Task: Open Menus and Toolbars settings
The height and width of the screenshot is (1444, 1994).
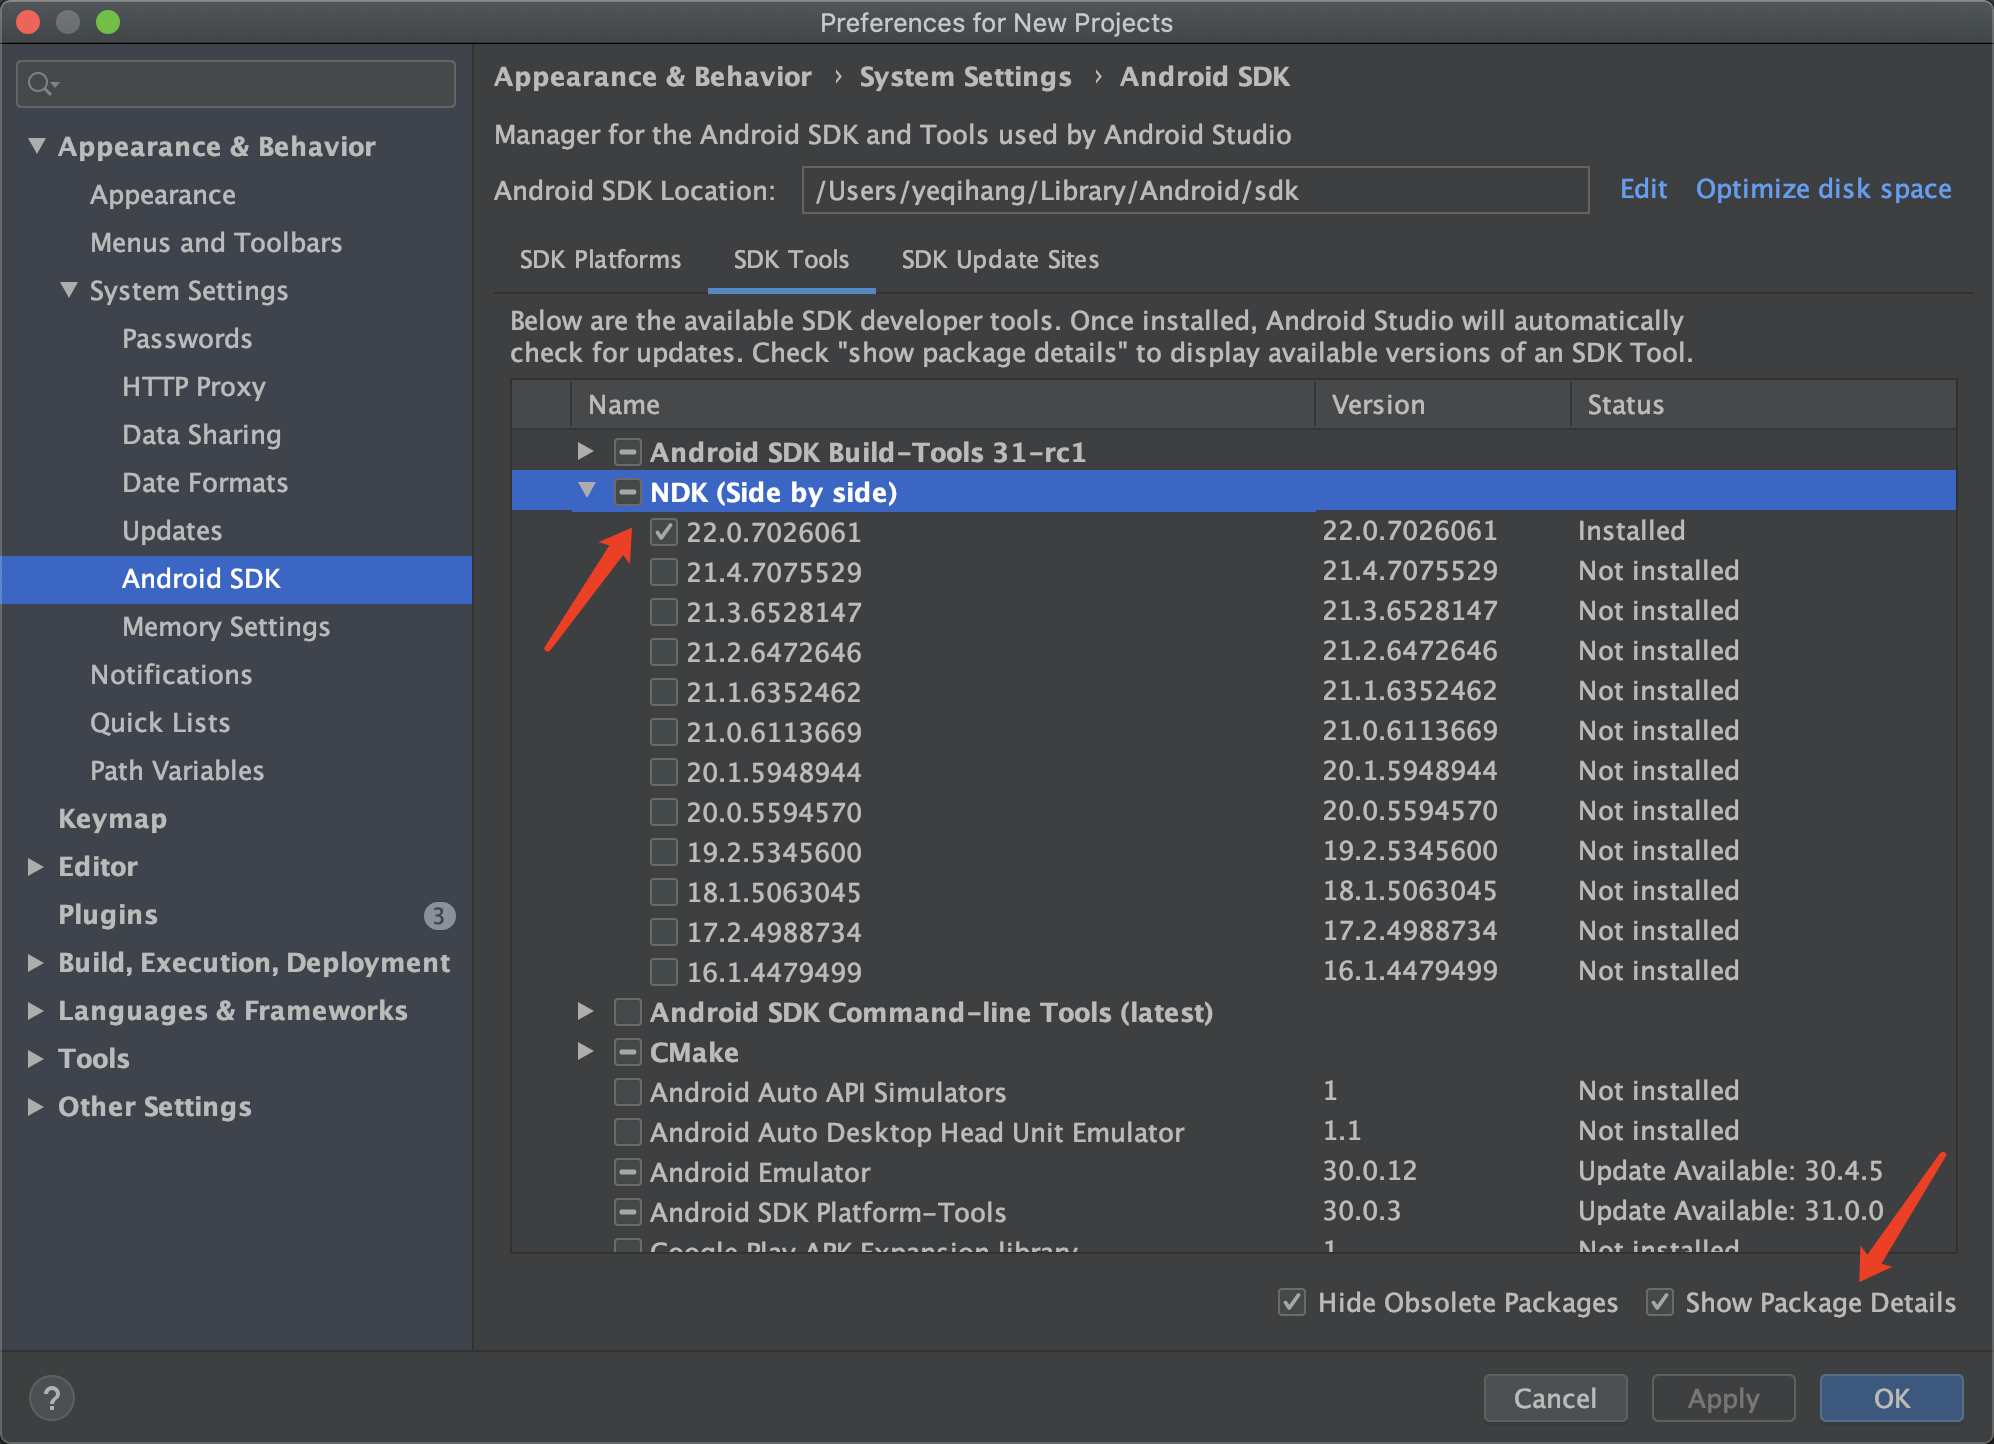Action: (x=216, y=243)
